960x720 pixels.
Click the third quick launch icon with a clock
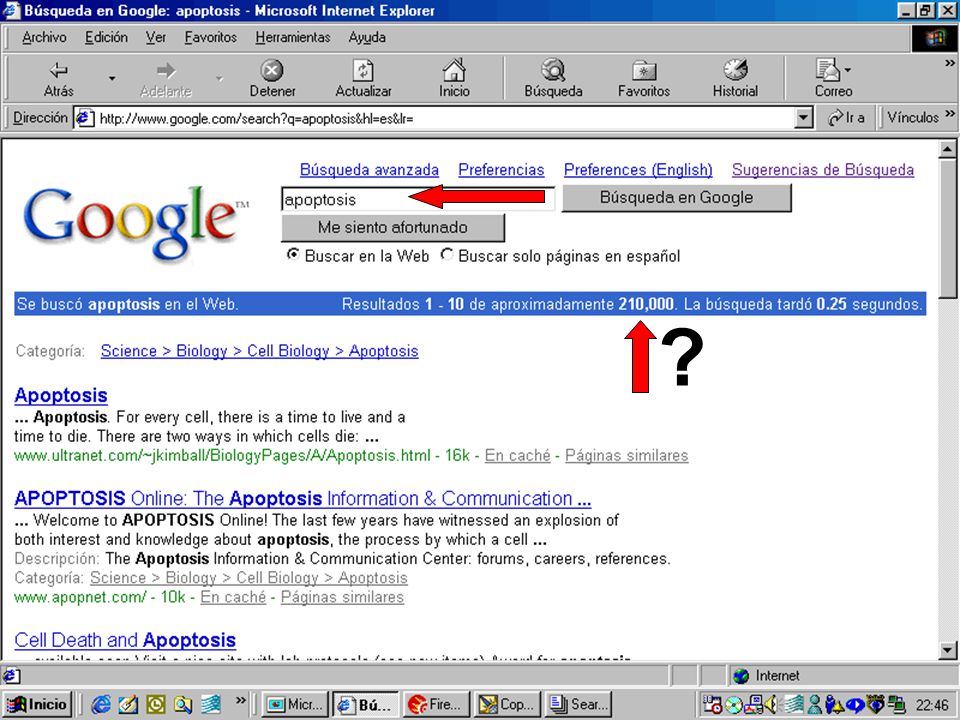(156, 705)
